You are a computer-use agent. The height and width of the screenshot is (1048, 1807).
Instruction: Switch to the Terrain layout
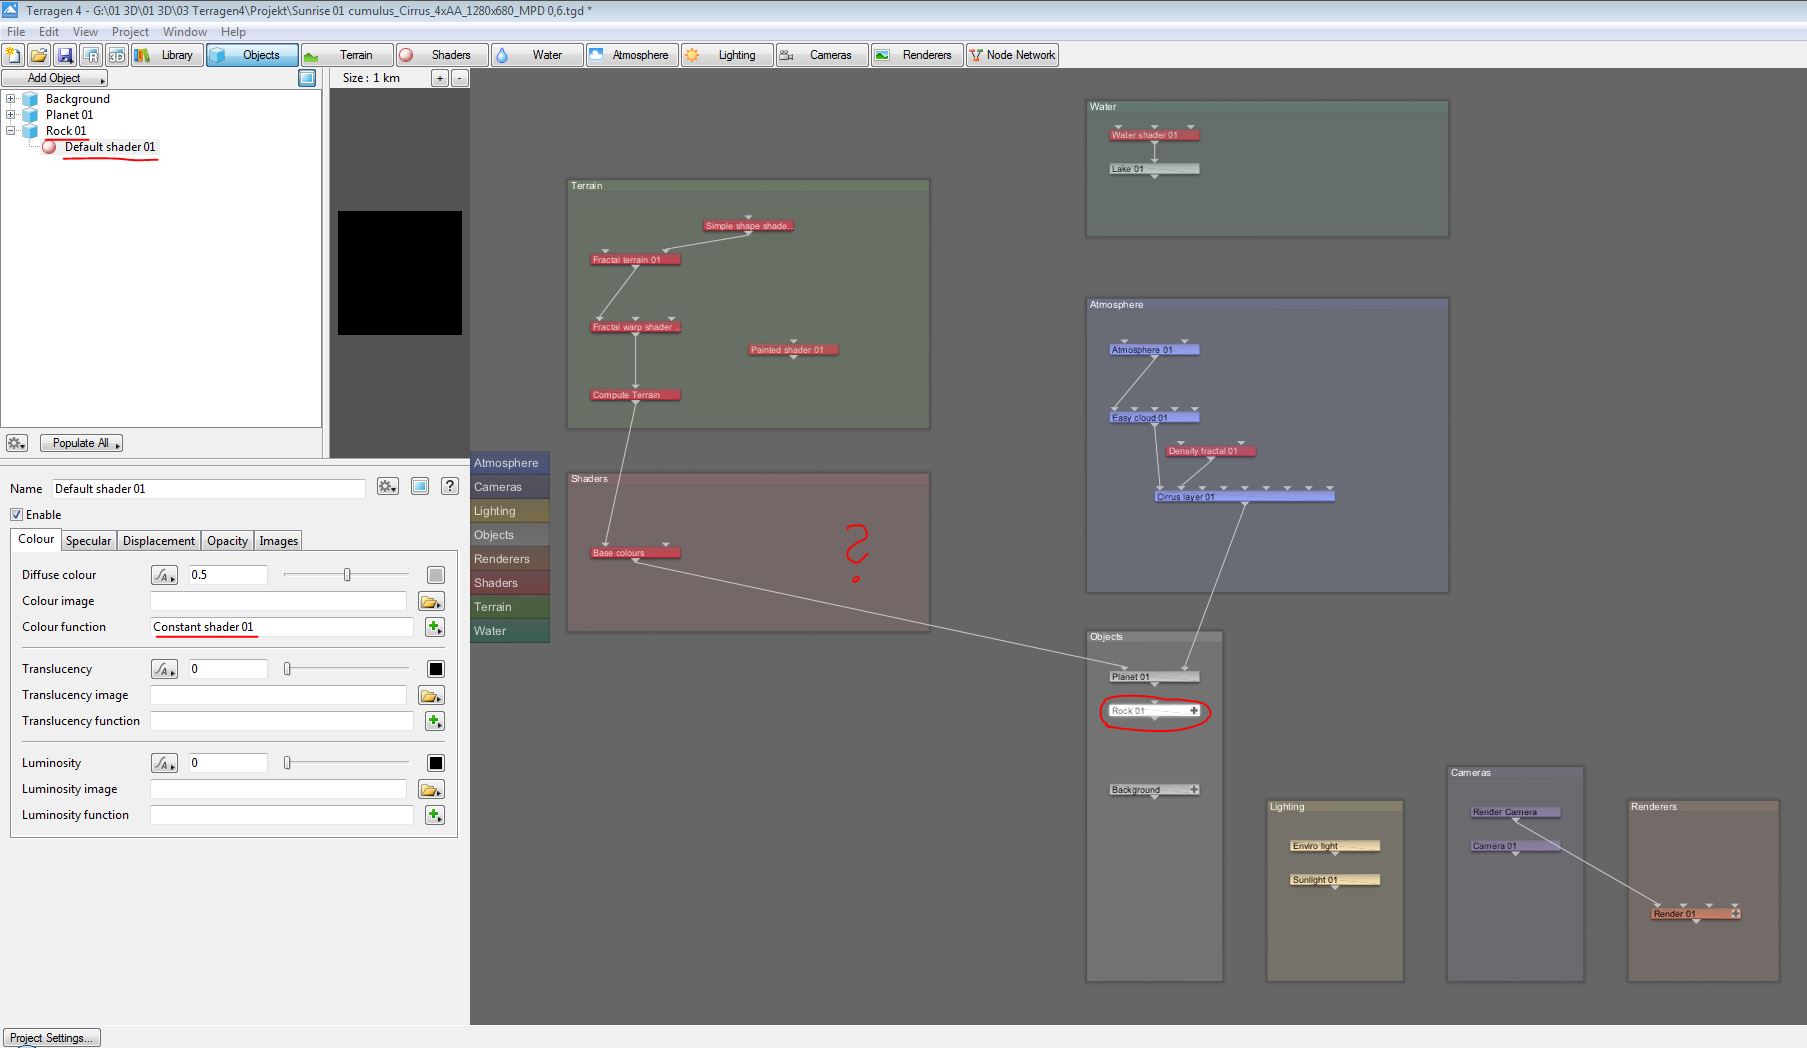pos(346,55)
